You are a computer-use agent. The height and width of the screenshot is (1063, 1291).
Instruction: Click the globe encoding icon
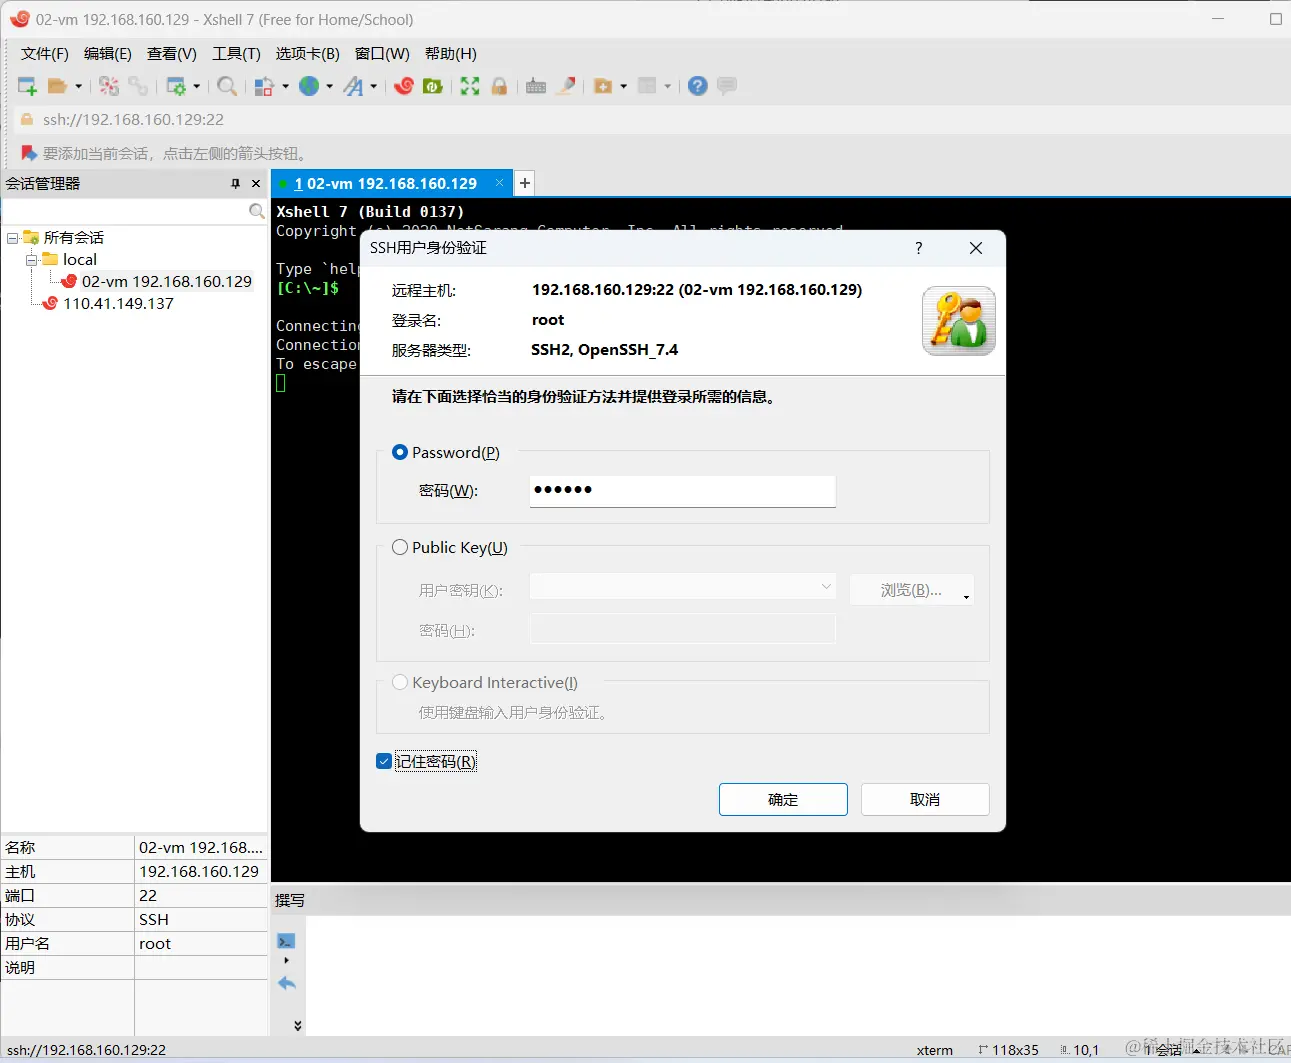tap(309, 86)
